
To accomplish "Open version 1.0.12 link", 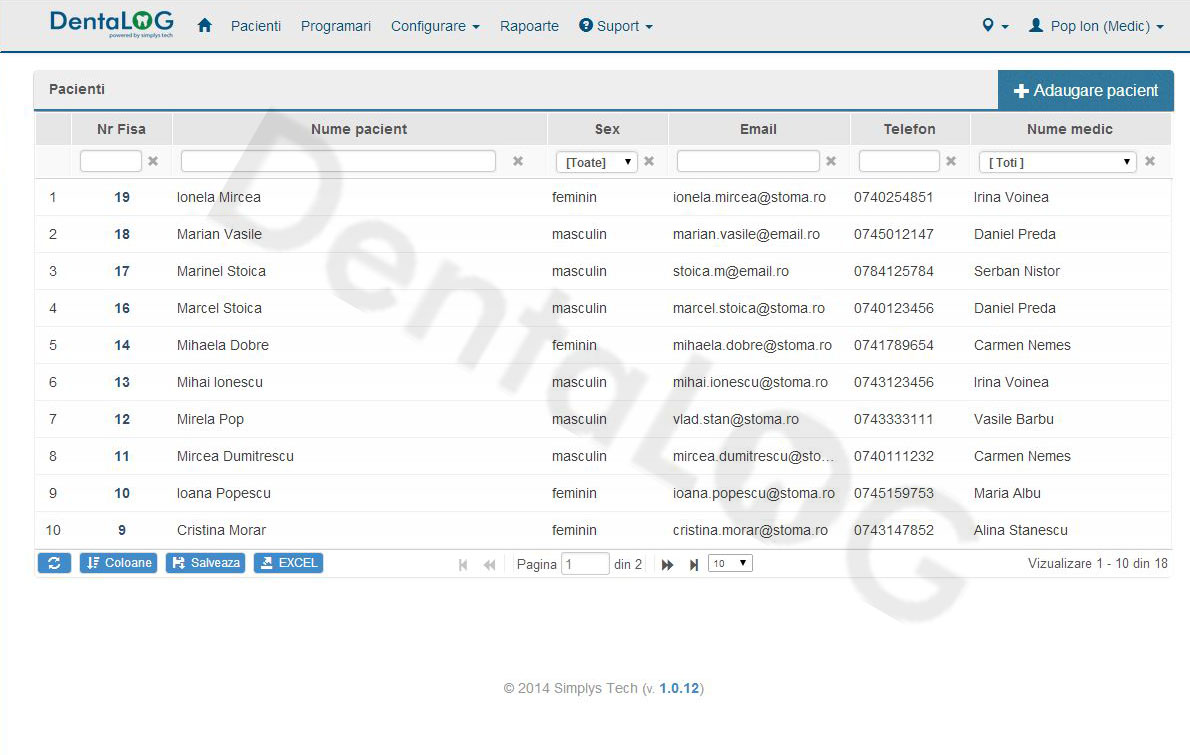I will (x=678, y=688).
